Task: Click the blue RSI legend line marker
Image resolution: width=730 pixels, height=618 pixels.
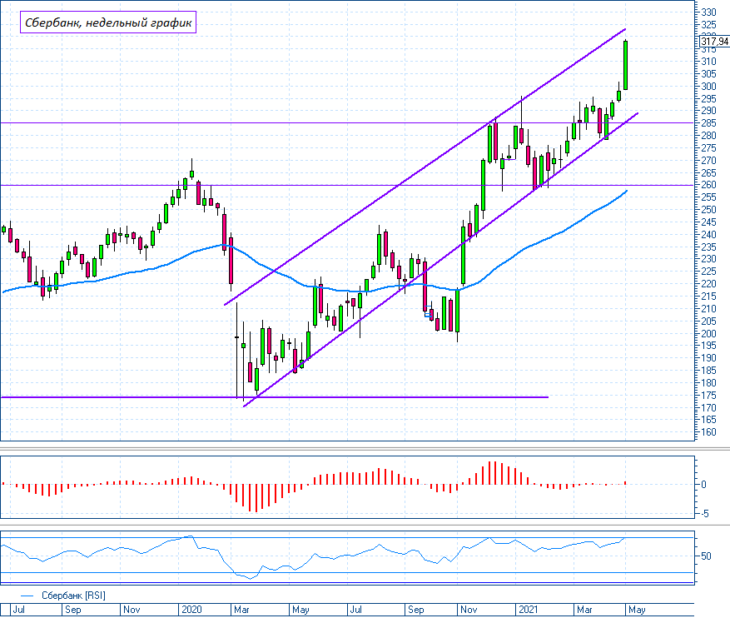Action: 27,596
